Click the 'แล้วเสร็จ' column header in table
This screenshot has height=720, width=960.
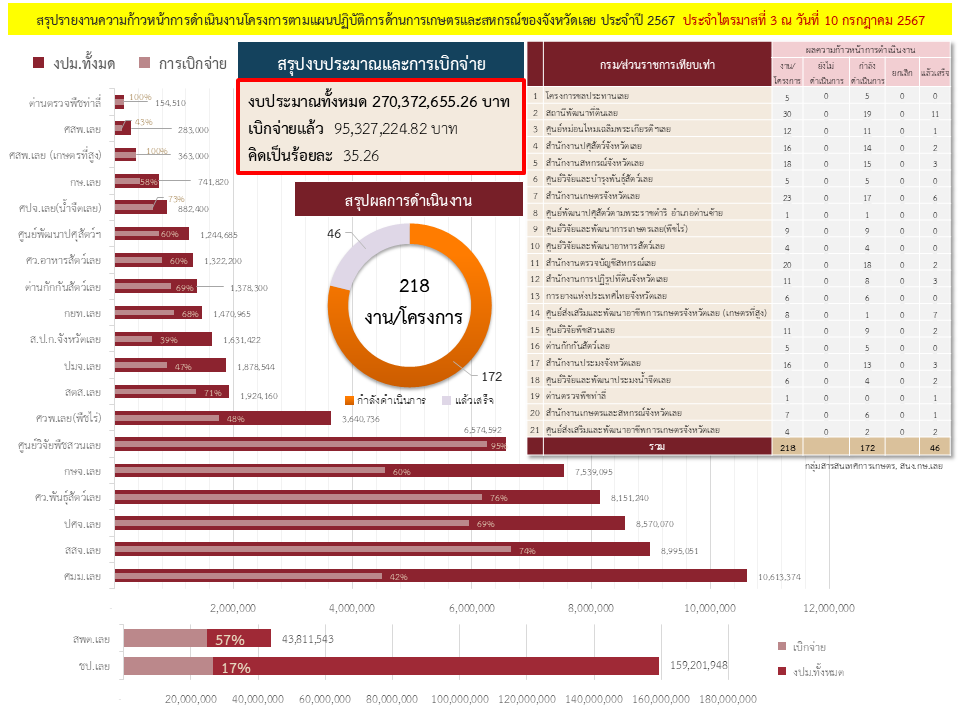(935, 72)
